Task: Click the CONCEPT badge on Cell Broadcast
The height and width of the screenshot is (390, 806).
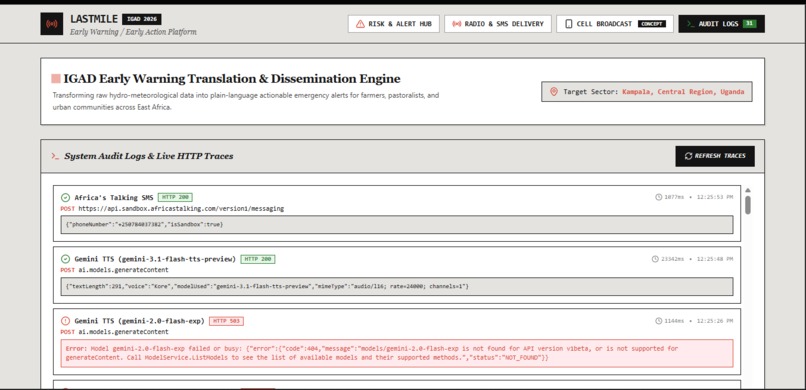Action: pos(652,24)
